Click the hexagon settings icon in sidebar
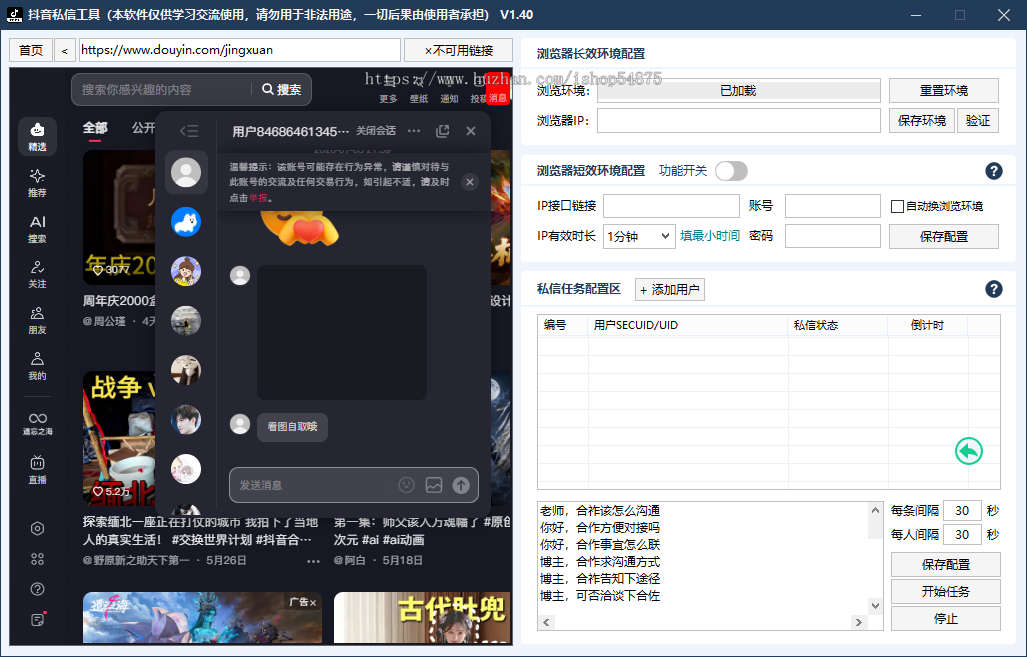The image size is (1027, 657). click(37, 529)
